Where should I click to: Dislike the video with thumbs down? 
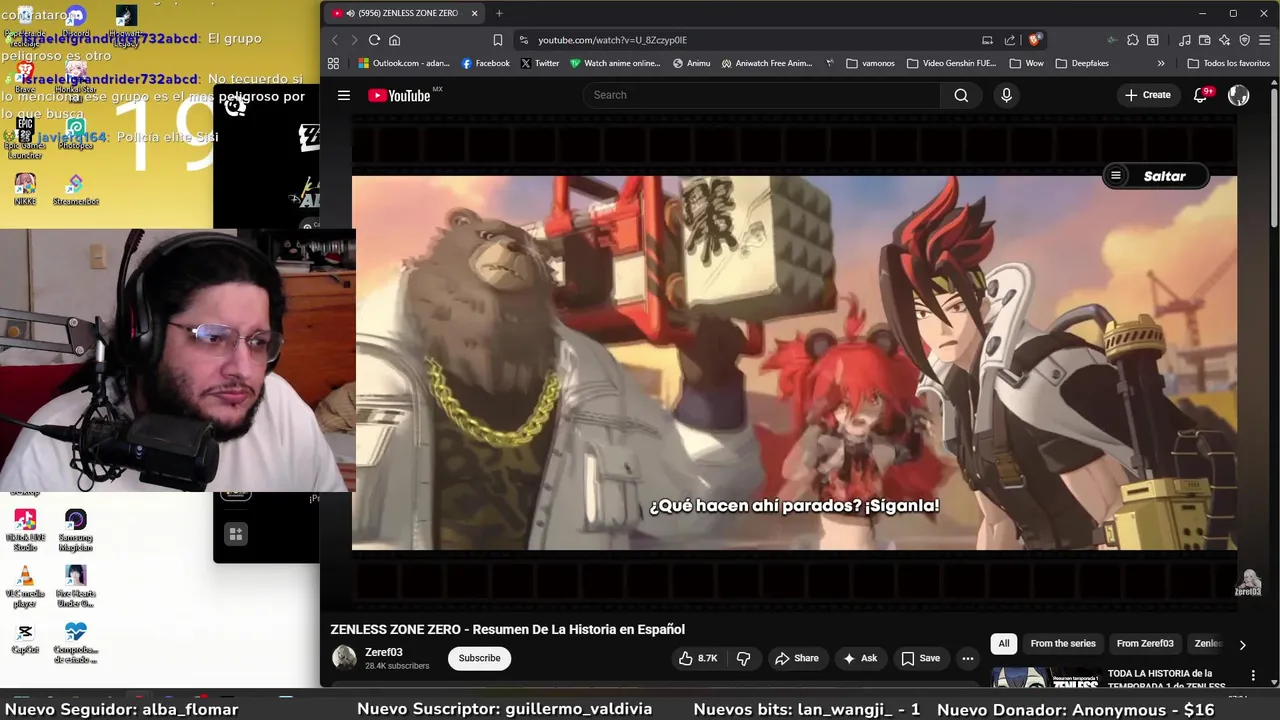pos(743,658)
